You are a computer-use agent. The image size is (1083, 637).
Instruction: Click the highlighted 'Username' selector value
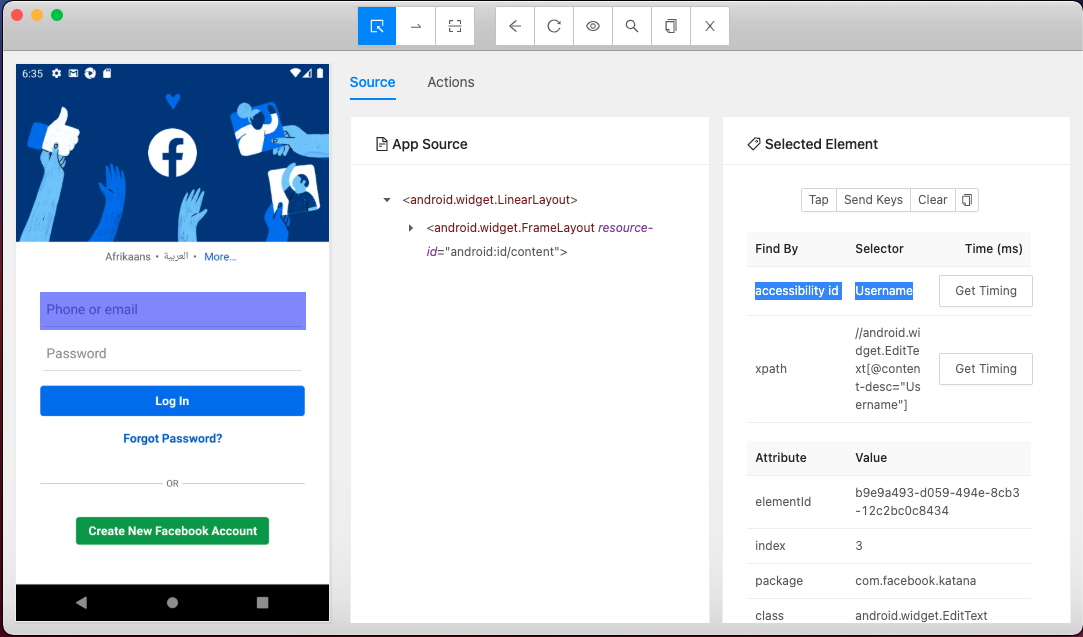(884, 291)
